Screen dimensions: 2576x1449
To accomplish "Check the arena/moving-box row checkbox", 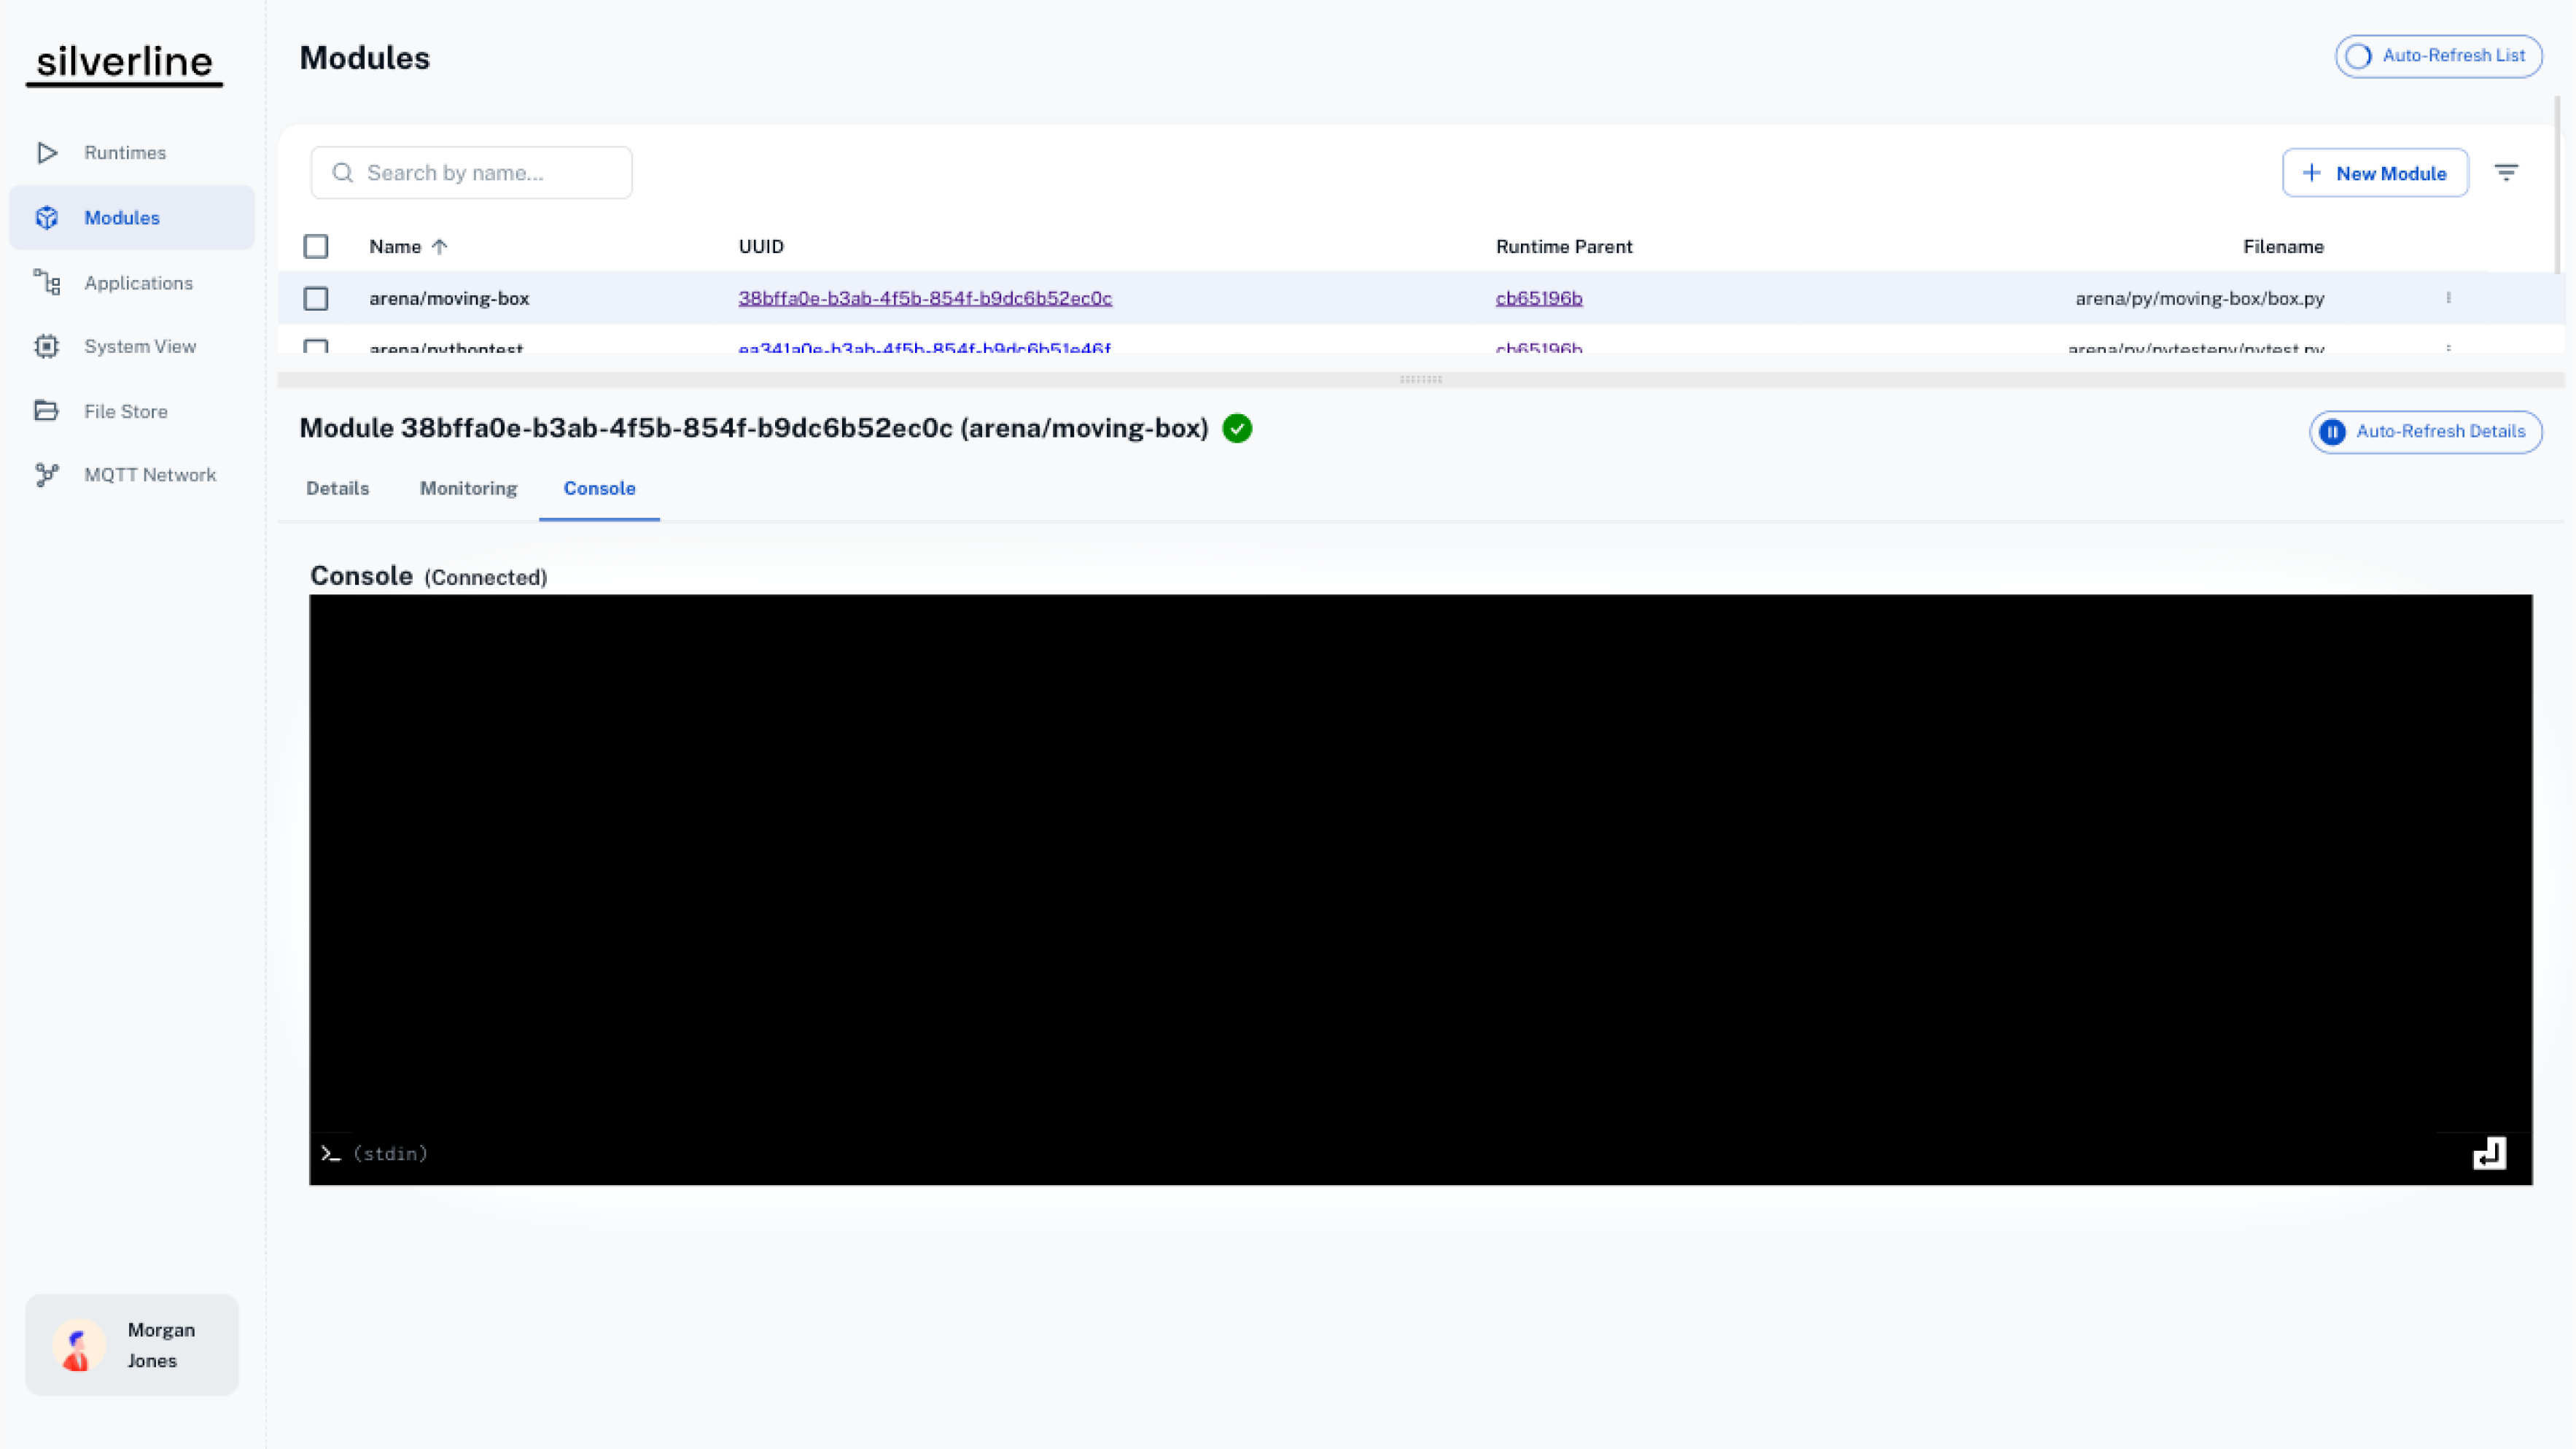I will tap(316, 298).
